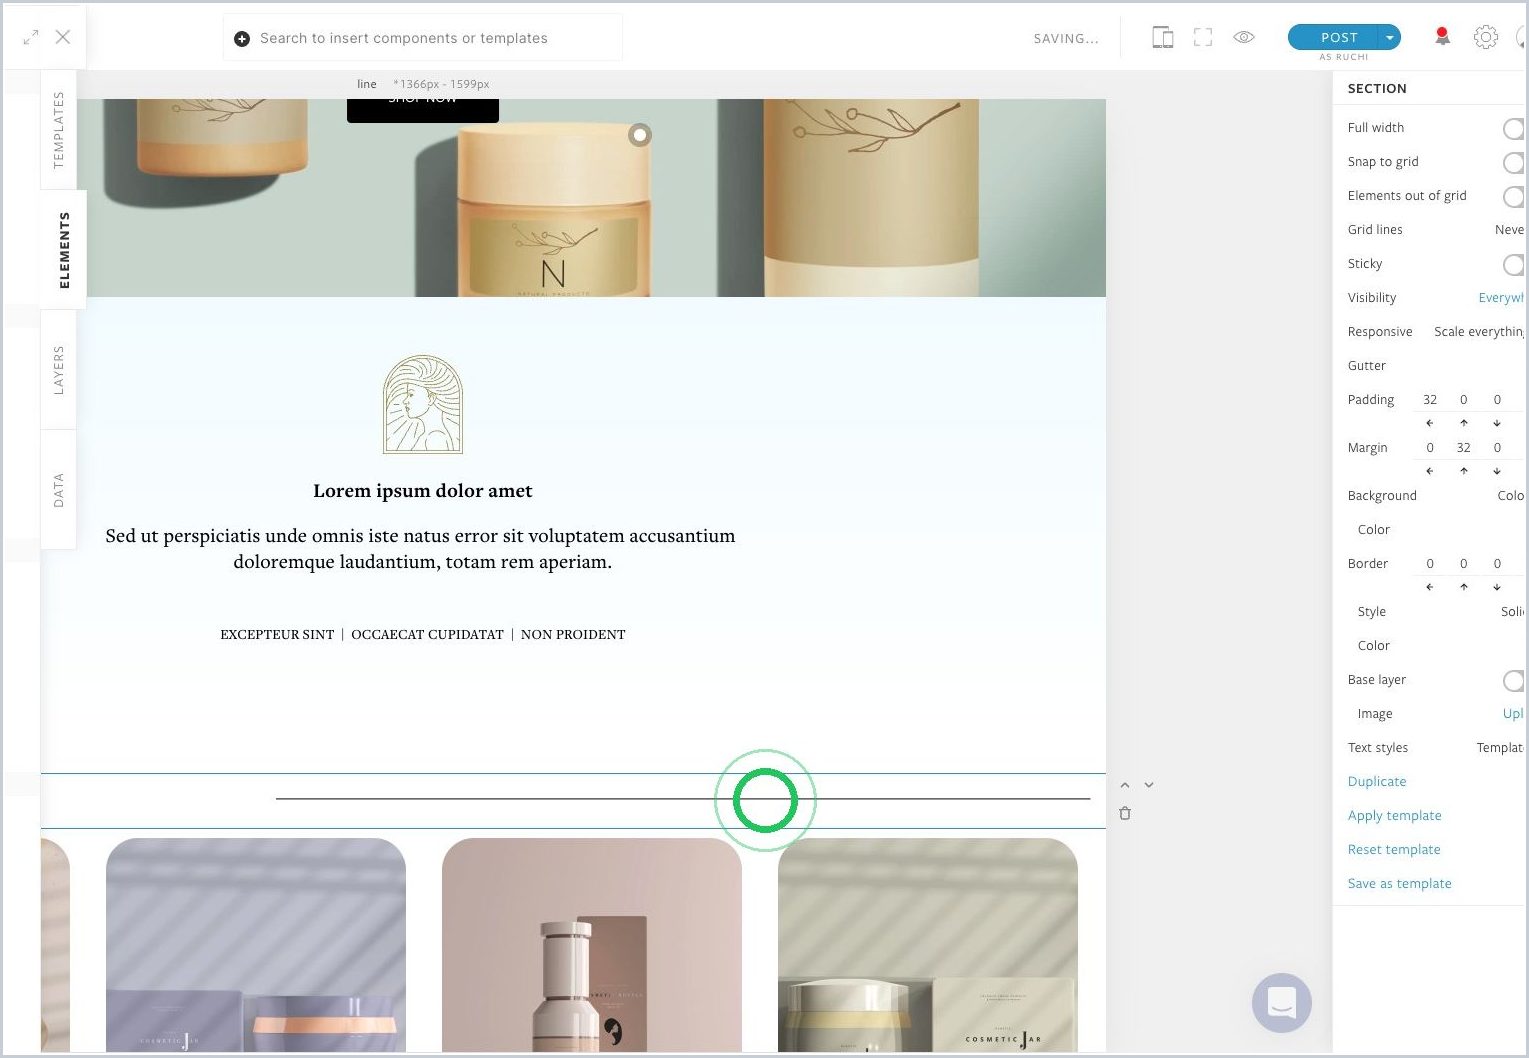Switch to the Layers side tab
Viewport: 1529px width, 1058px height.
[x=58, y=370]
